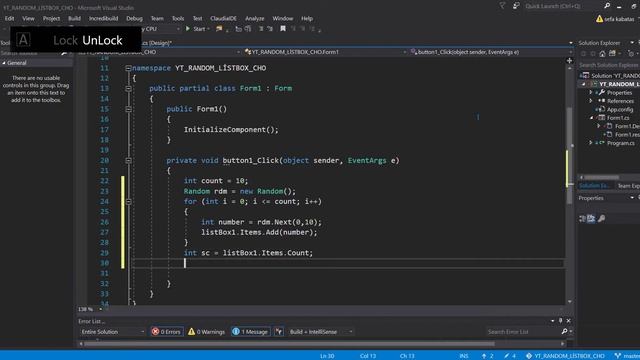Open the View menu
The image size is (640, 360).
[28, 18]
